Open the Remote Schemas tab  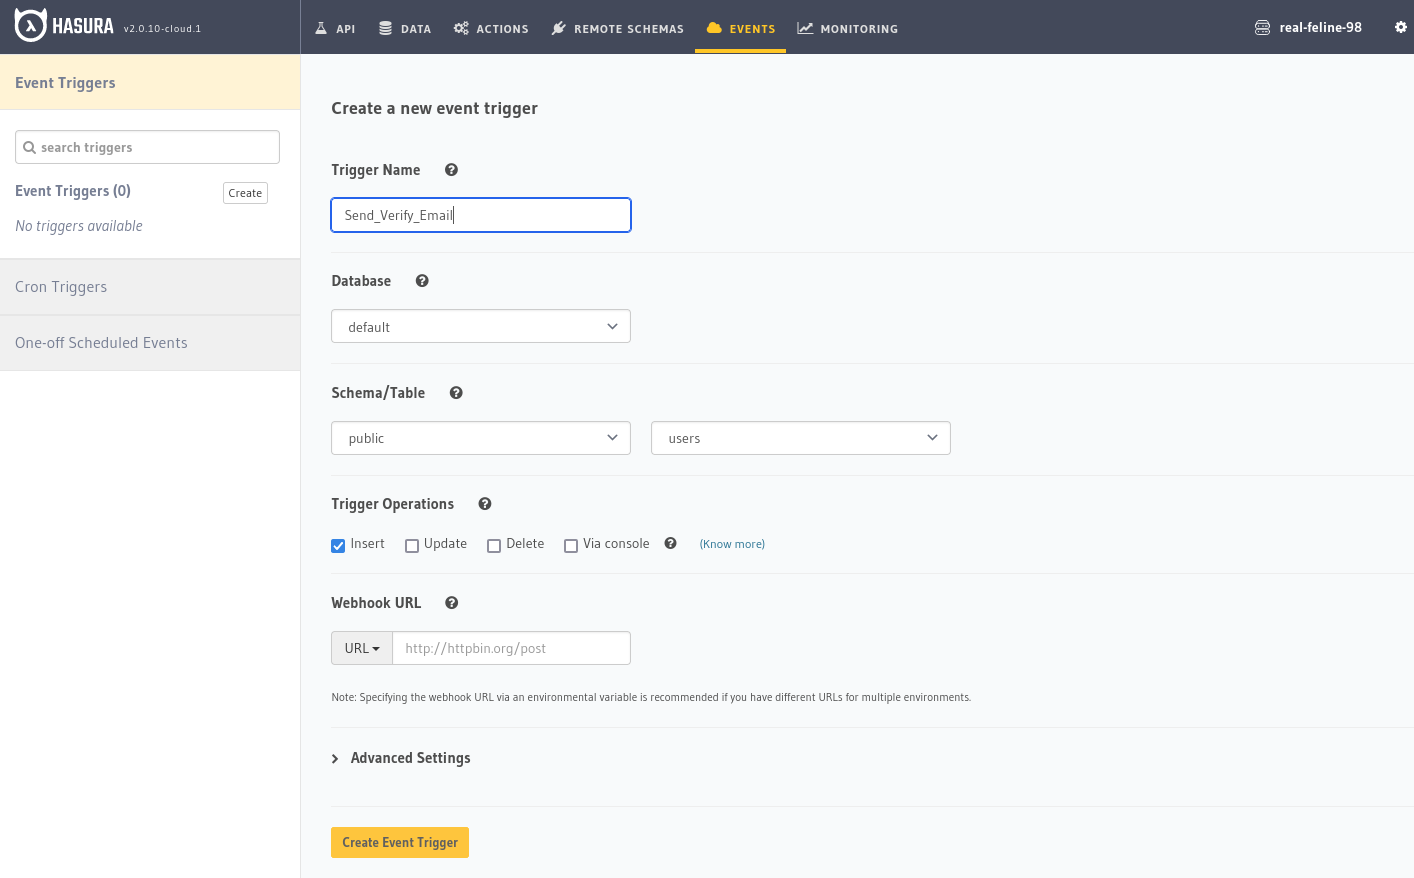(618, 28)
